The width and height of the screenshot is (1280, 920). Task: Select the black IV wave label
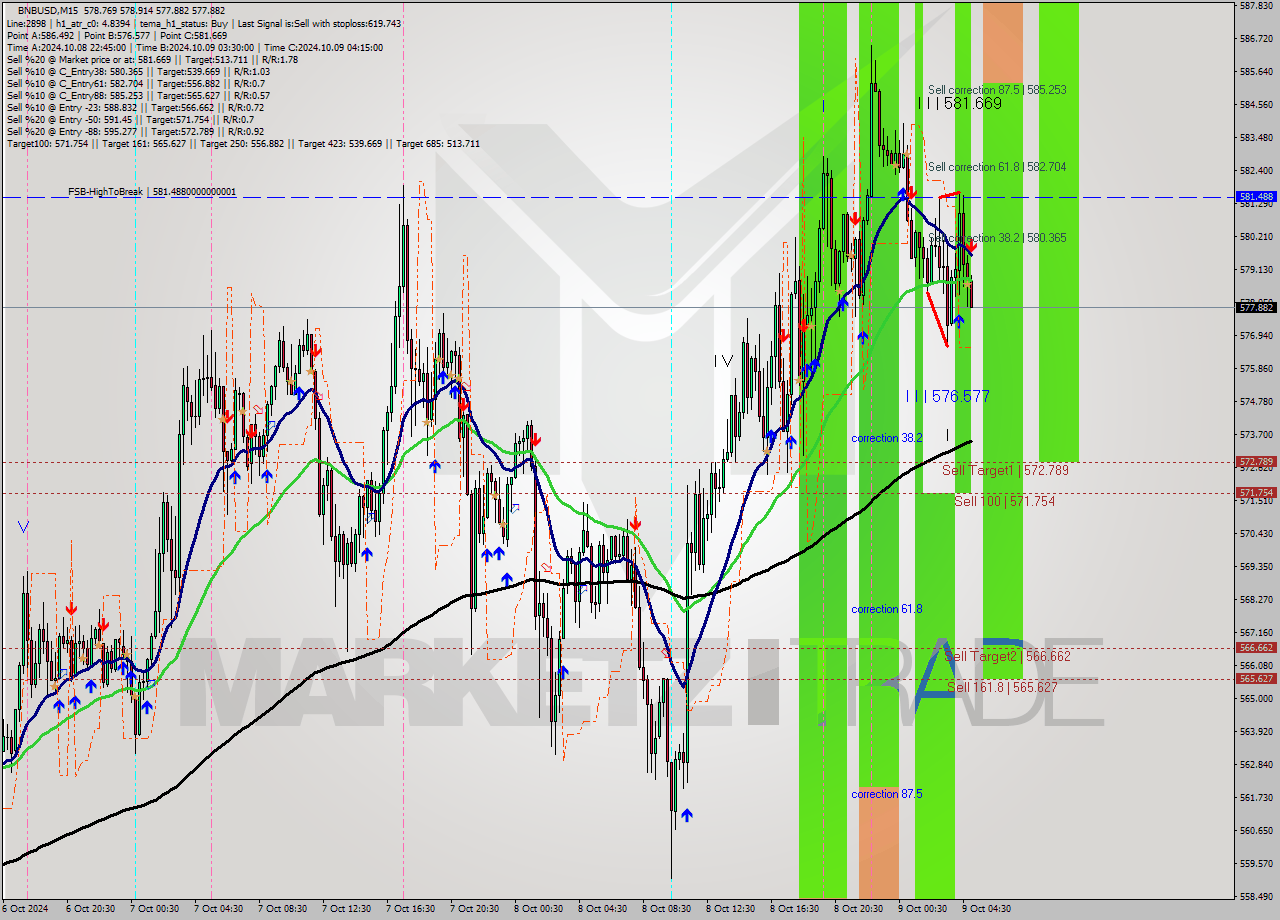[723, 360]
